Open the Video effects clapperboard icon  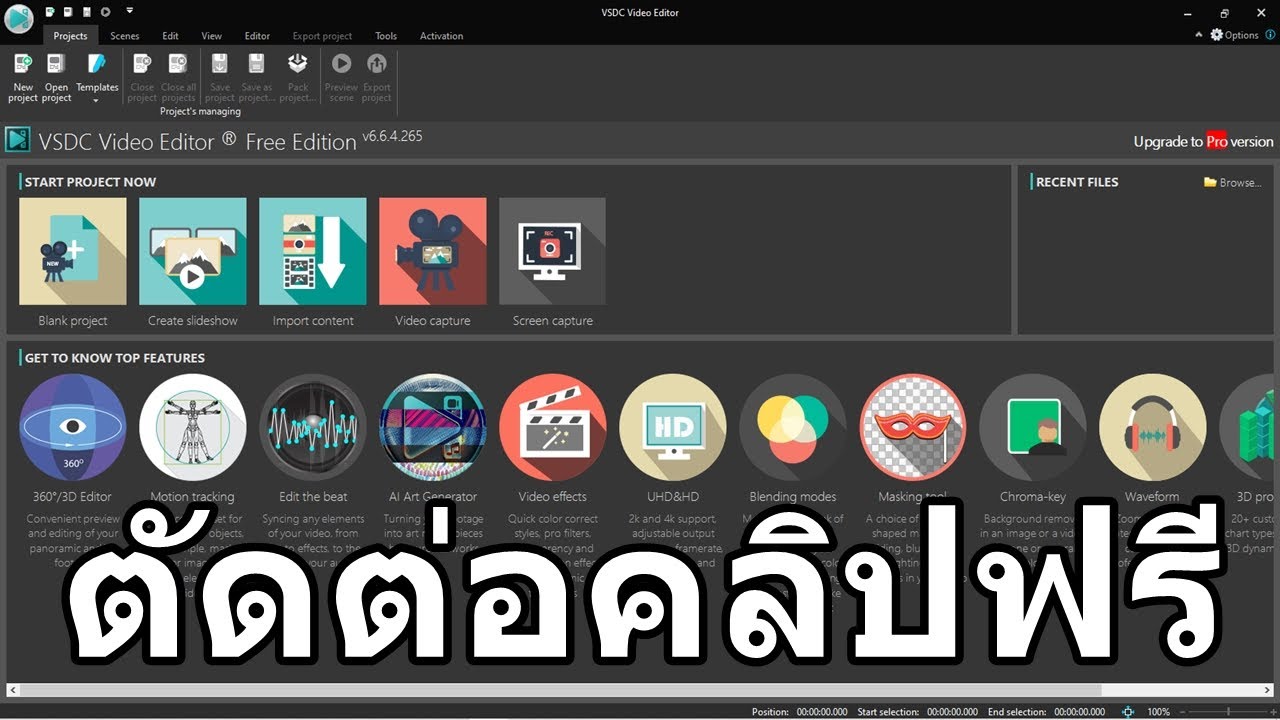pos(553,427)
